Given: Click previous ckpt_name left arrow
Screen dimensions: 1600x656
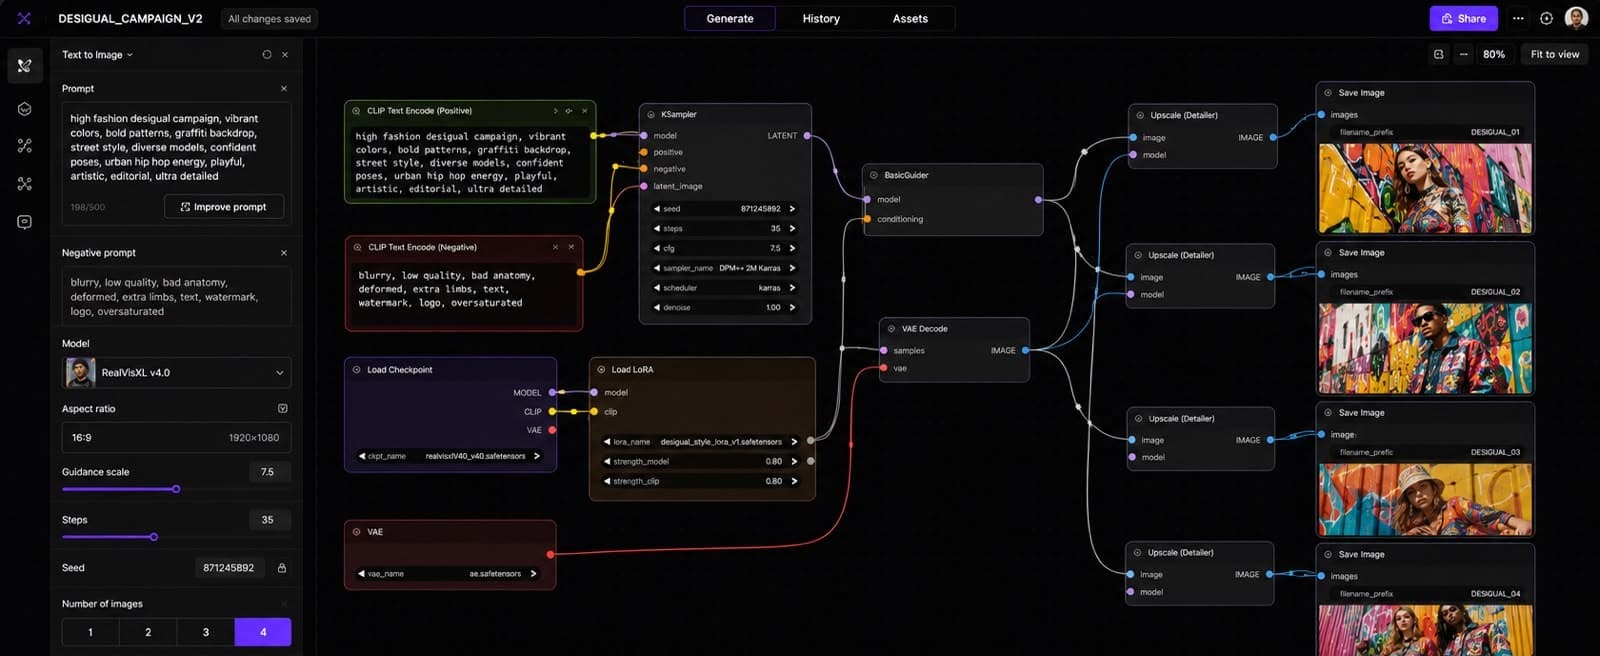Looking at the screenshot, I should coord(362,456).
